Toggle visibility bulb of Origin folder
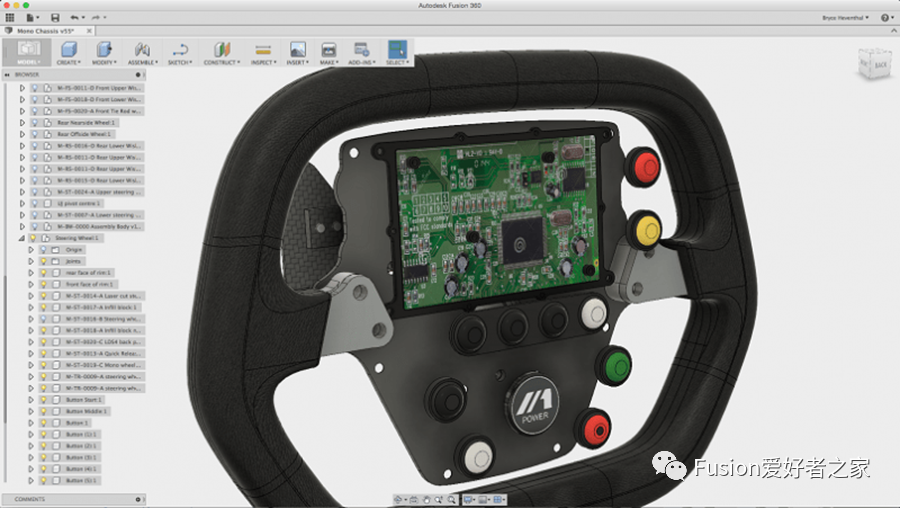Viewport: 900px width, 508px height. 43,250
